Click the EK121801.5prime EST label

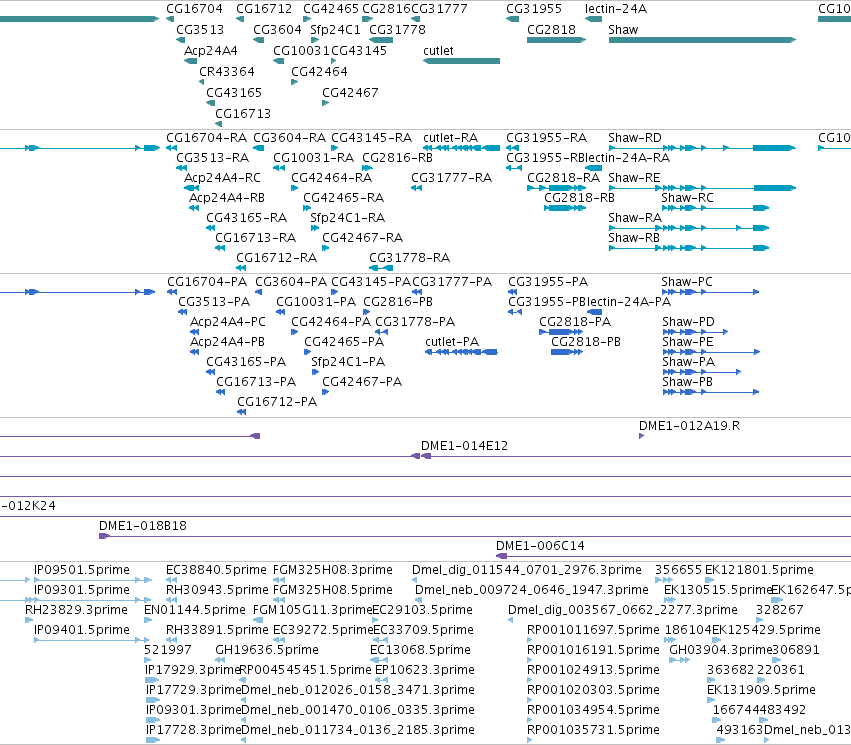[759, 570]
